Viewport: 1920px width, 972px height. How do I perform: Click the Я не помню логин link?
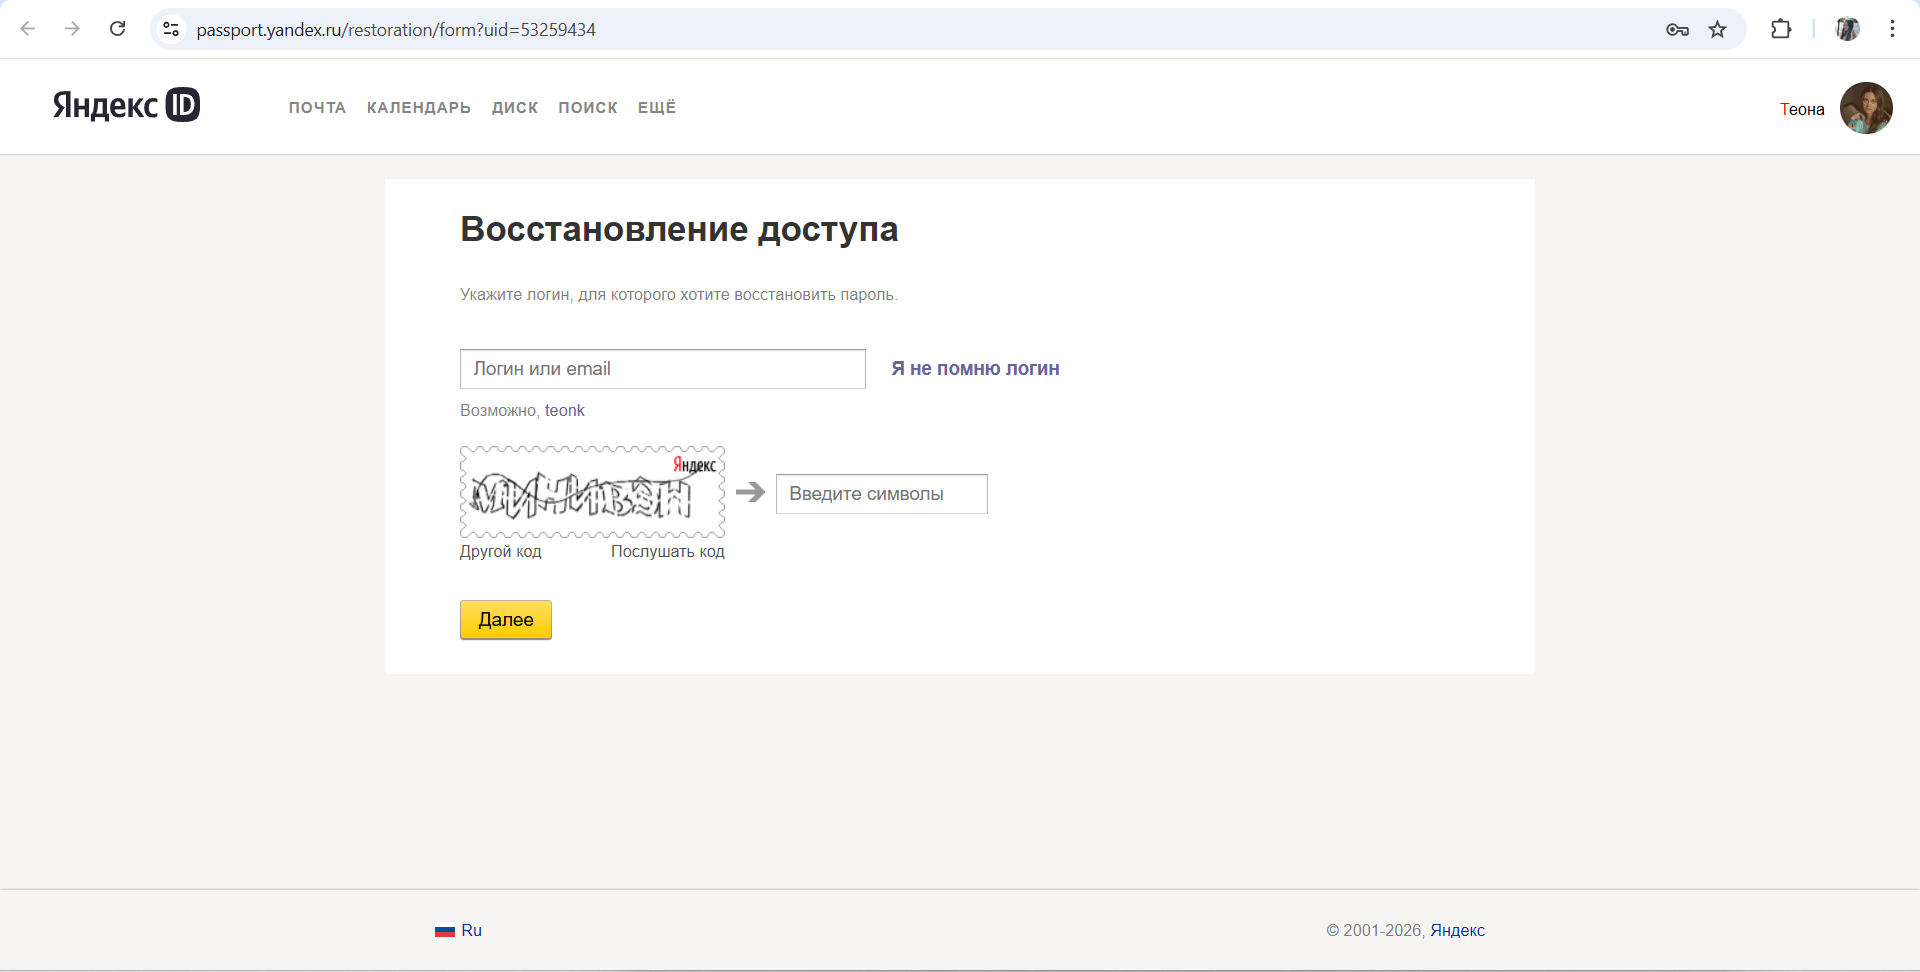pyautogui.click(x=974, y=368)
